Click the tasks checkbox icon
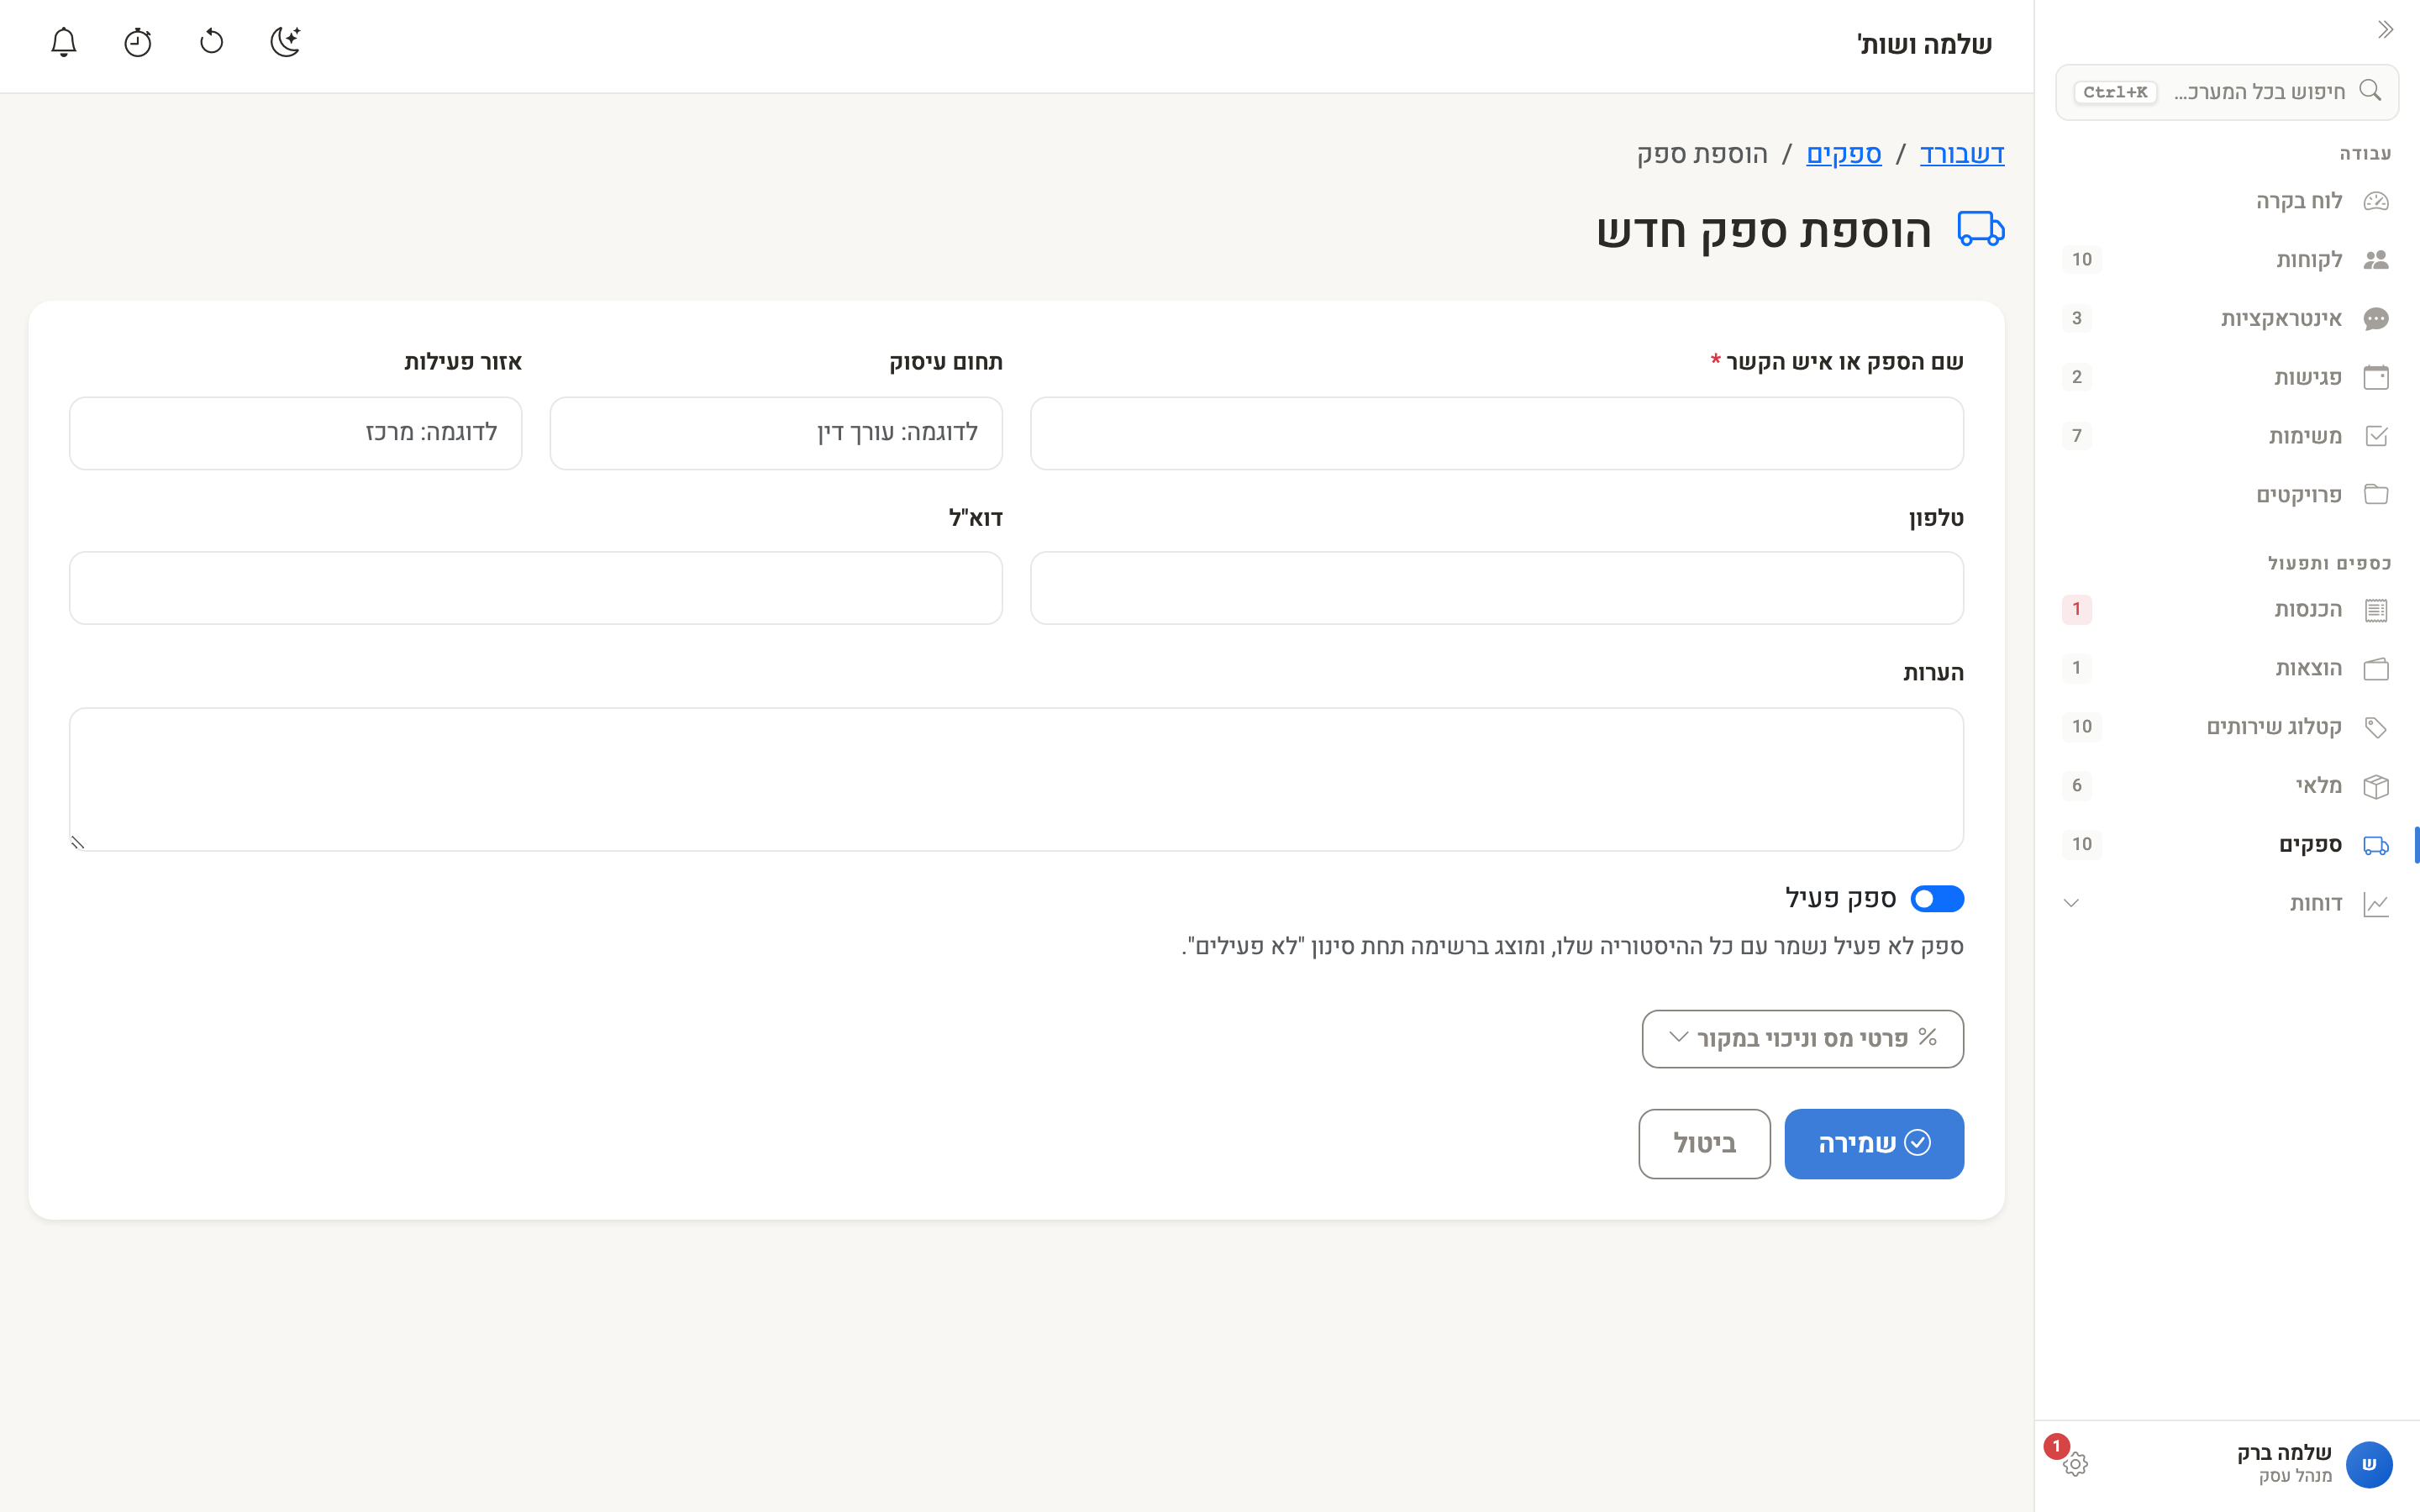This screenshot has width=2420, height=1512. click(2376, 436)
